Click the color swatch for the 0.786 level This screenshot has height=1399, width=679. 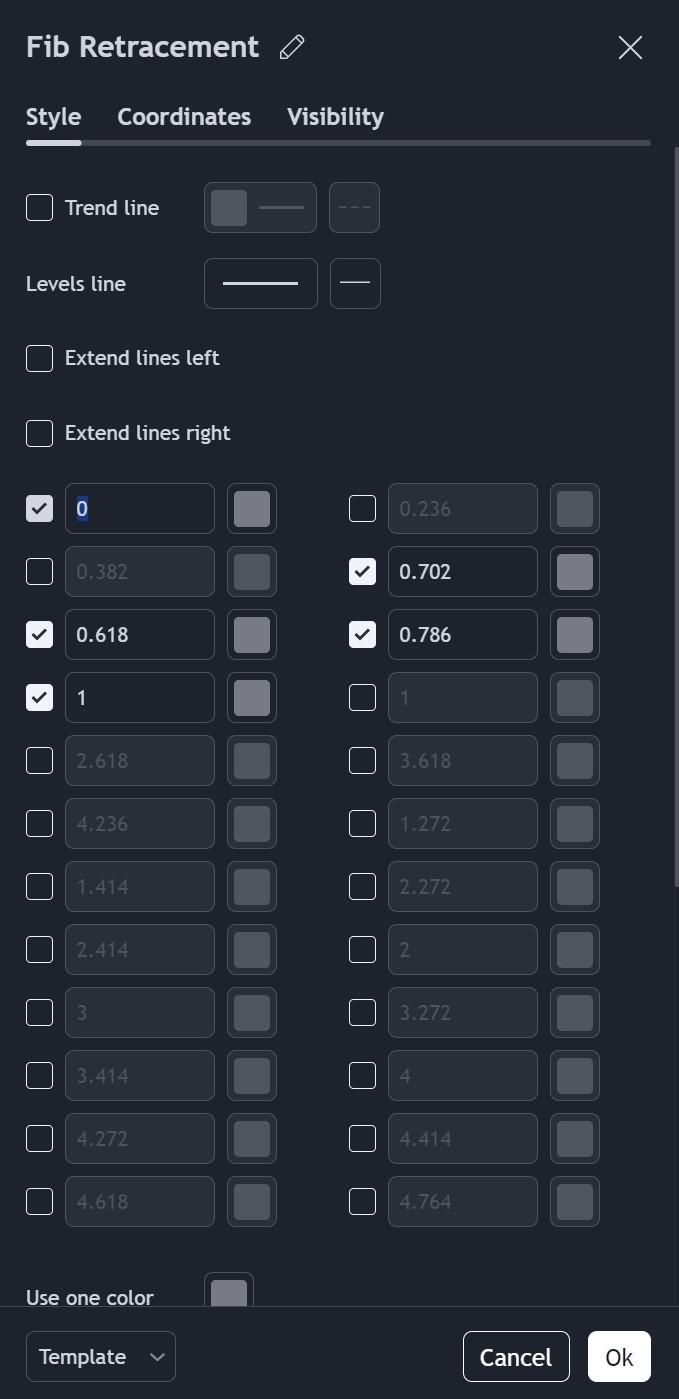[x=575, y=635]
